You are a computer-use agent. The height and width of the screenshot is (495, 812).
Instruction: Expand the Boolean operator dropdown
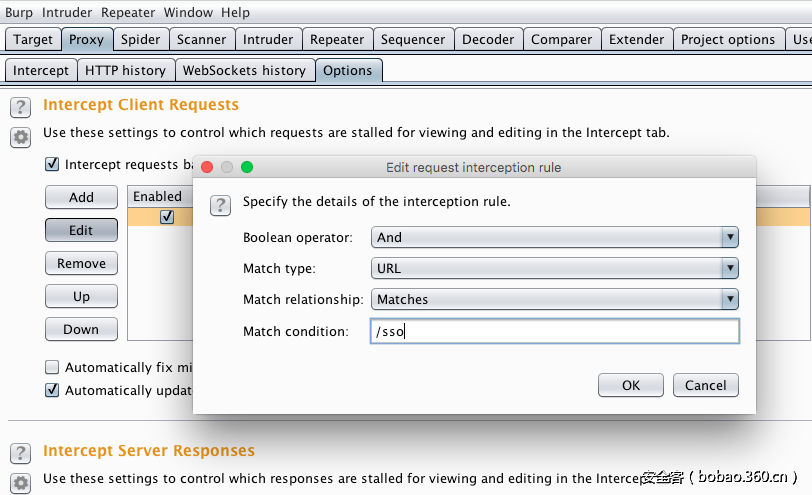pyautogui.click(x=554, y=237)
